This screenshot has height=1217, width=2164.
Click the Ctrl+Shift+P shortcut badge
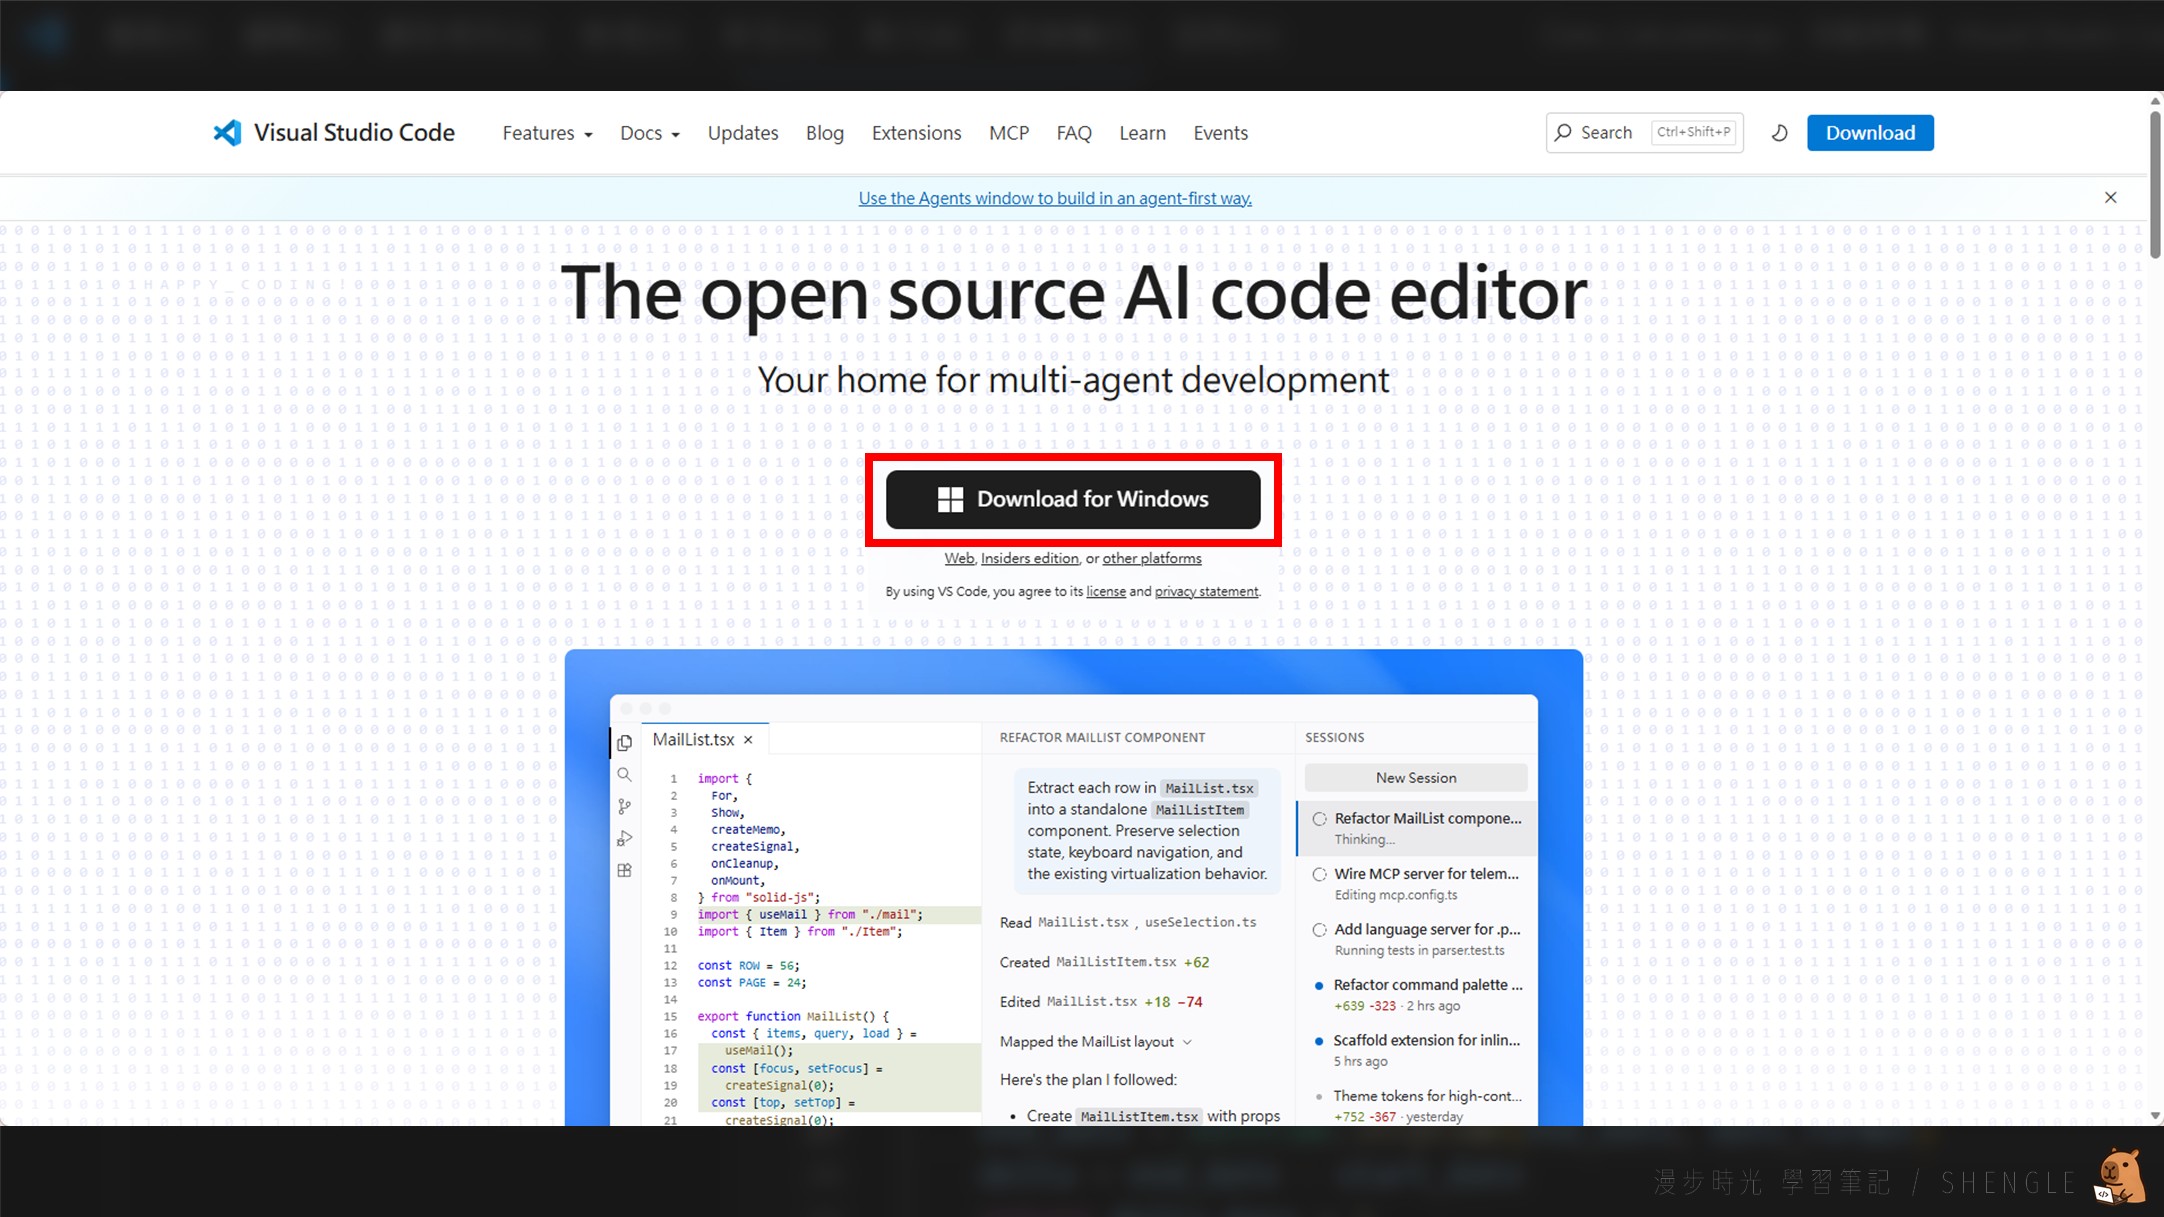1694,132
